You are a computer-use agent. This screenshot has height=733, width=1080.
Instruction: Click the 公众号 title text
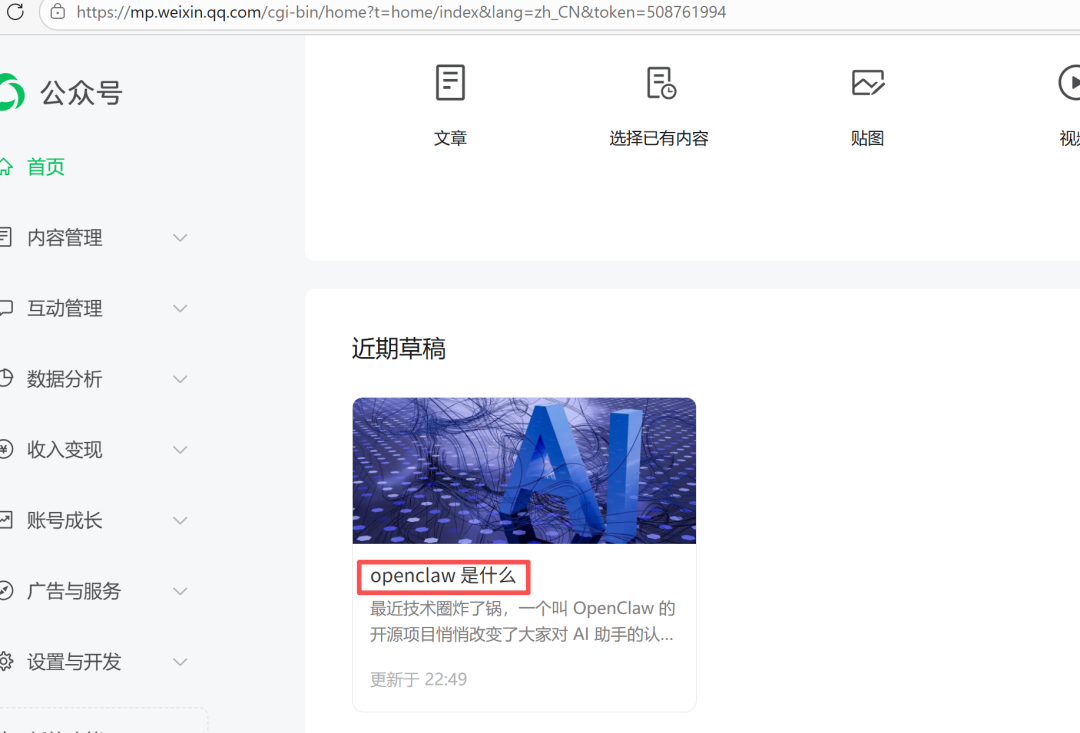(81, 93)
